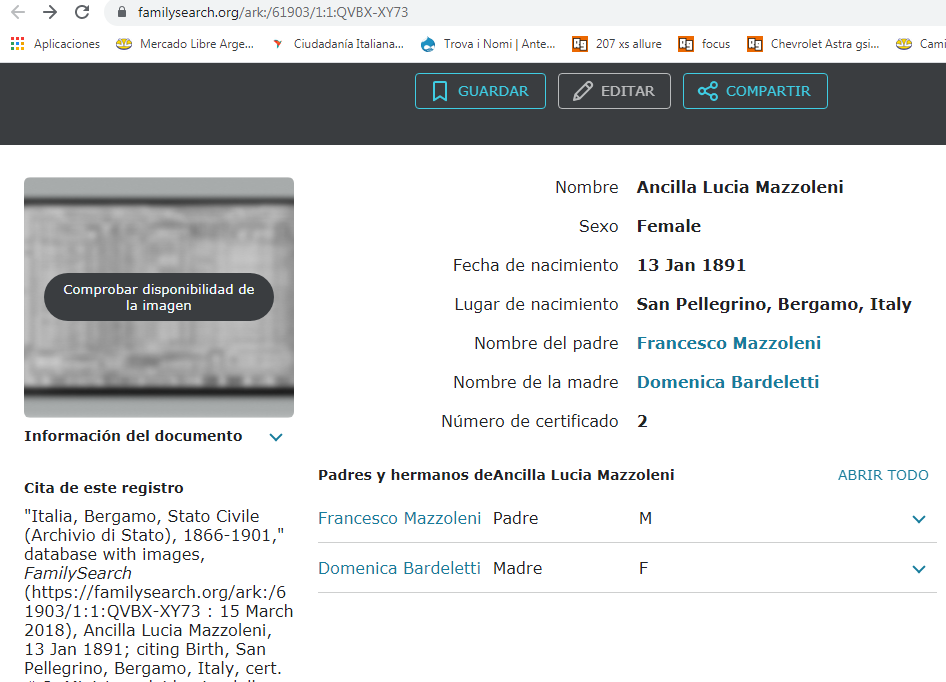Open the partially visible Cami... bookmark
Image resolution: width=946 pixels, height=682 pixels.
point(921,43)
